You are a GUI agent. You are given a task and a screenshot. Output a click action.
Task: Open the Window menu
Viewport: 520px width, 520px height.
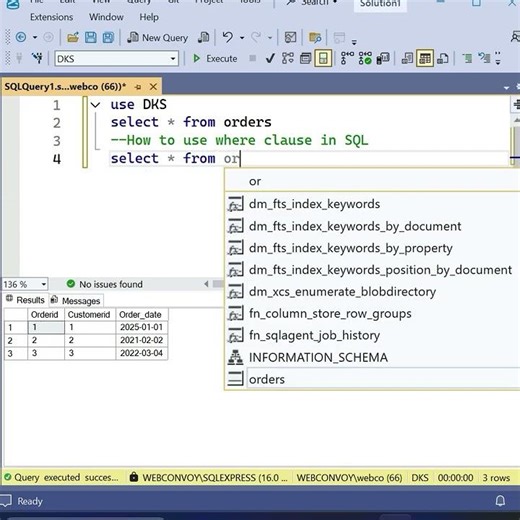pyautogui.click(x=106, y=17)
